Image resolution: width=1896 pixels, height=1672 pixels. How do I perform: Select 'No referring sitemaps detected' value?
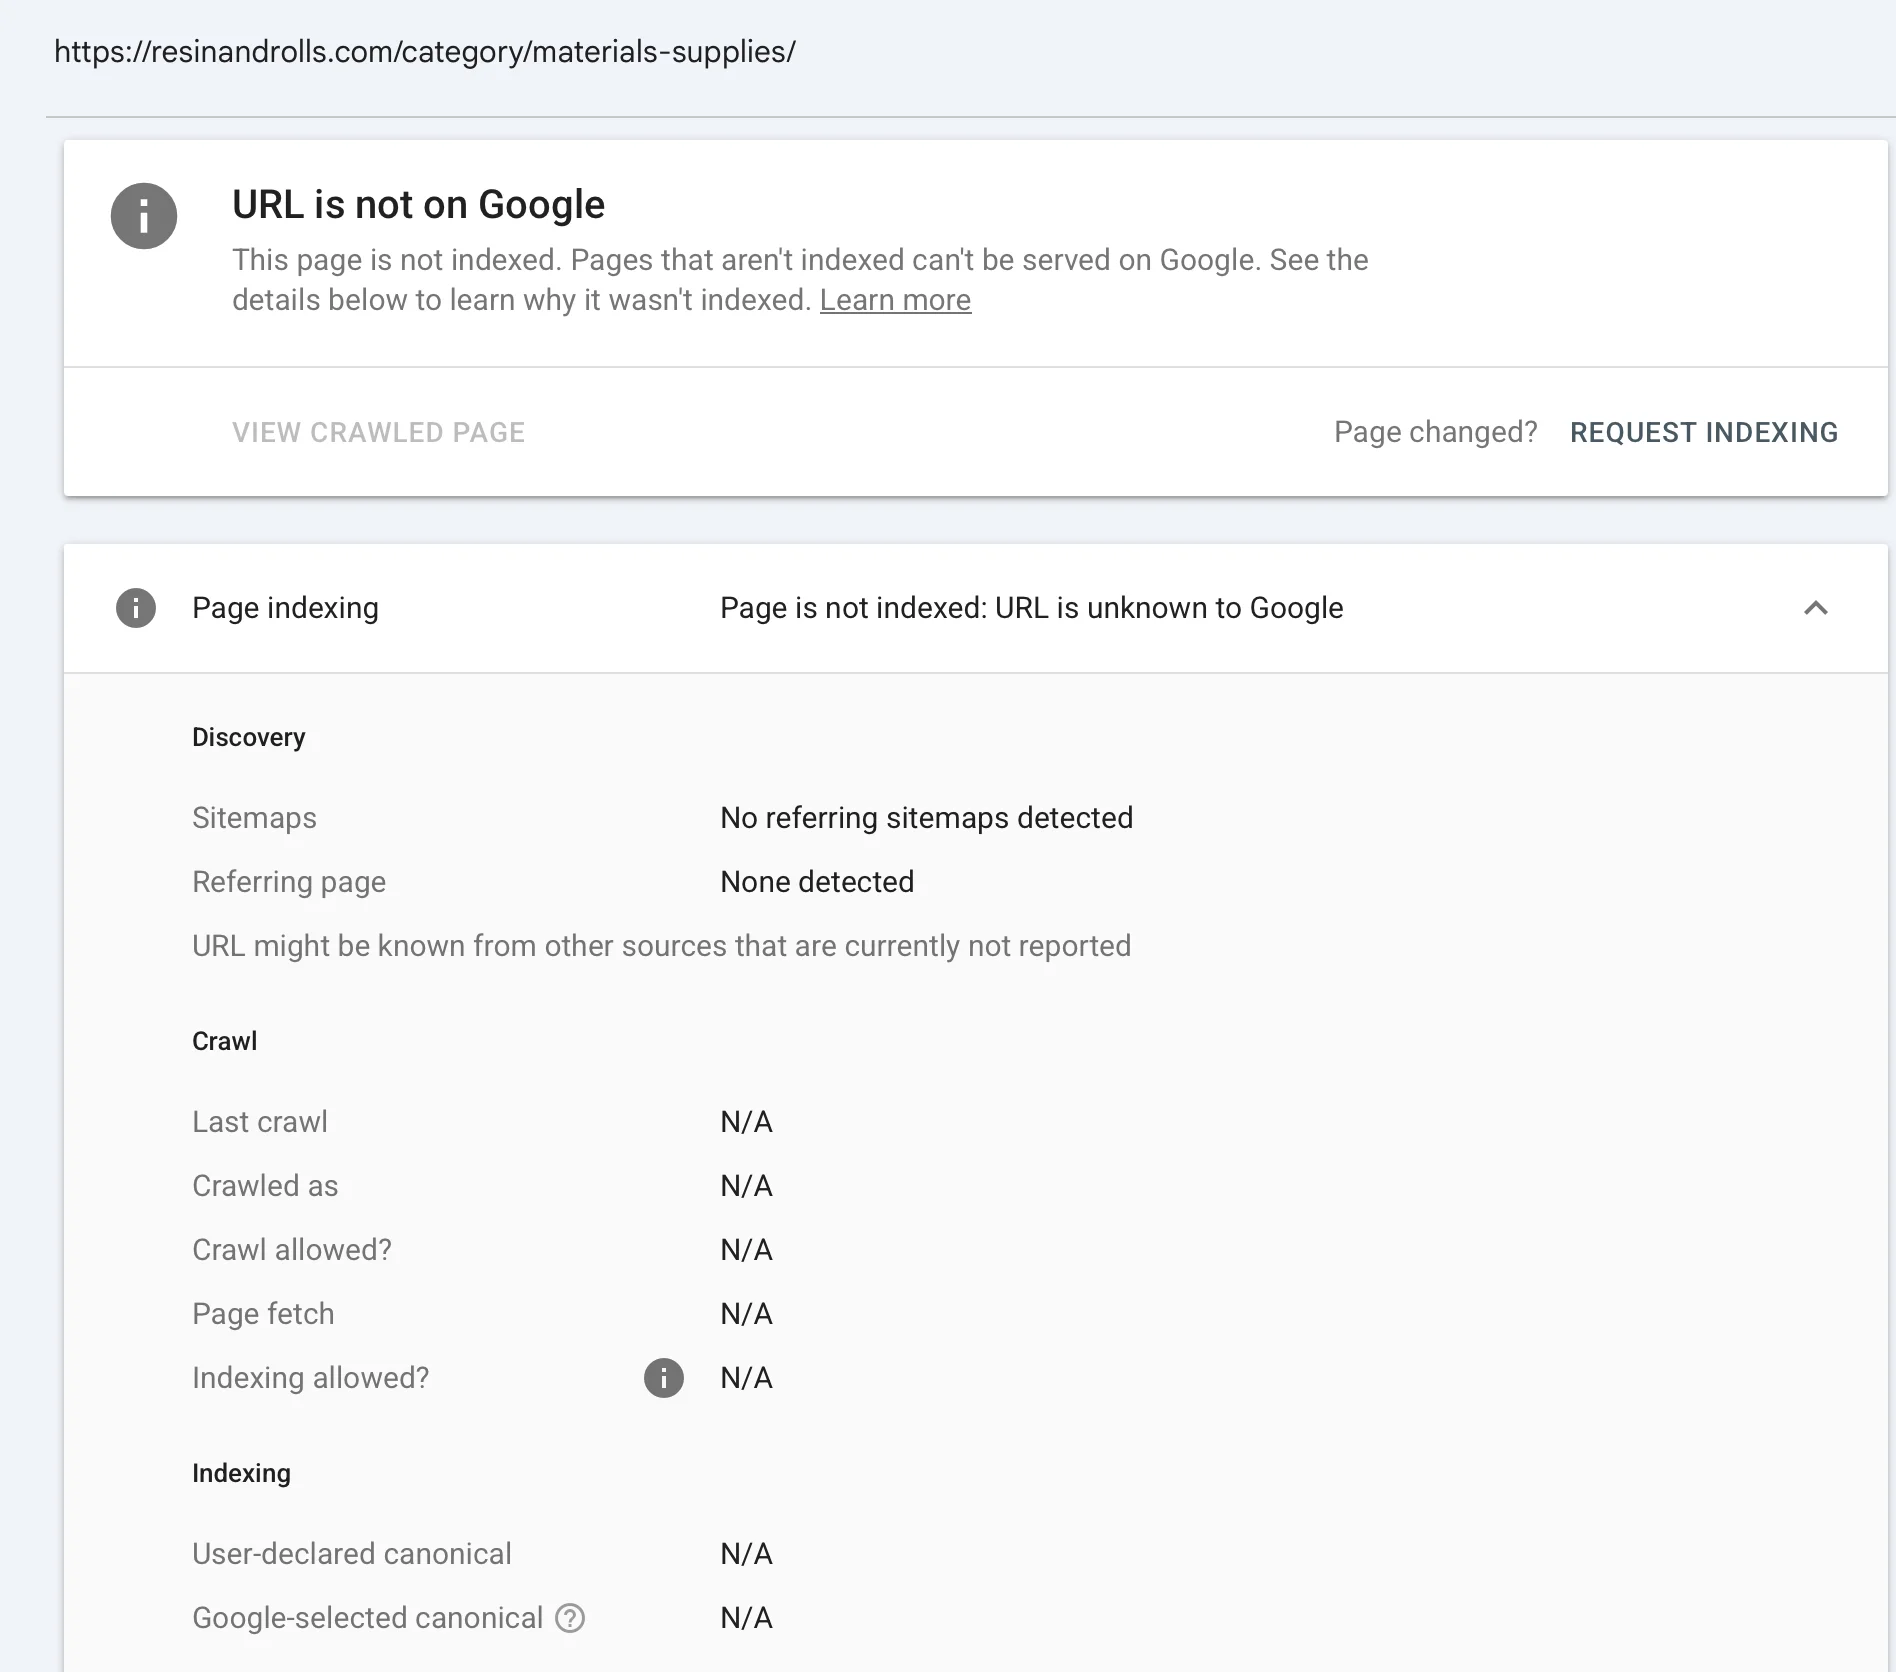click(927, 818)
